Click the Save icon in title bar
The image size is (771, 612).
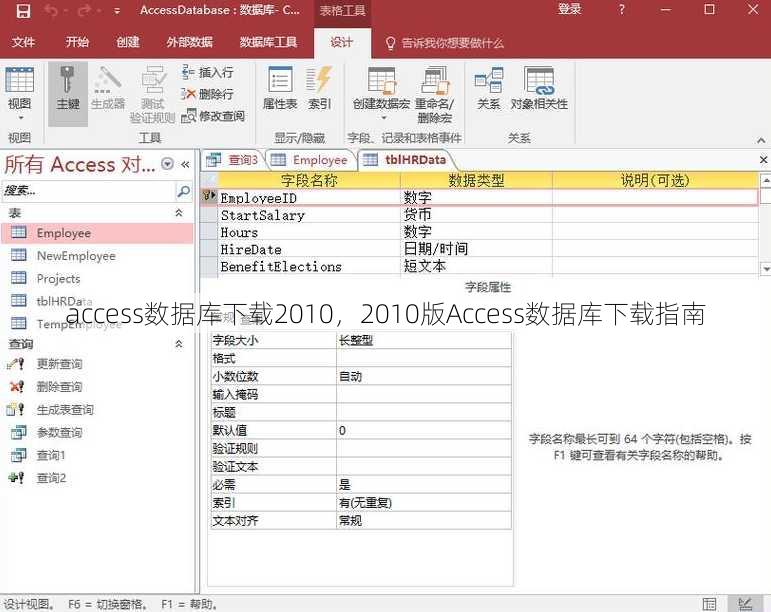(23, 10)
